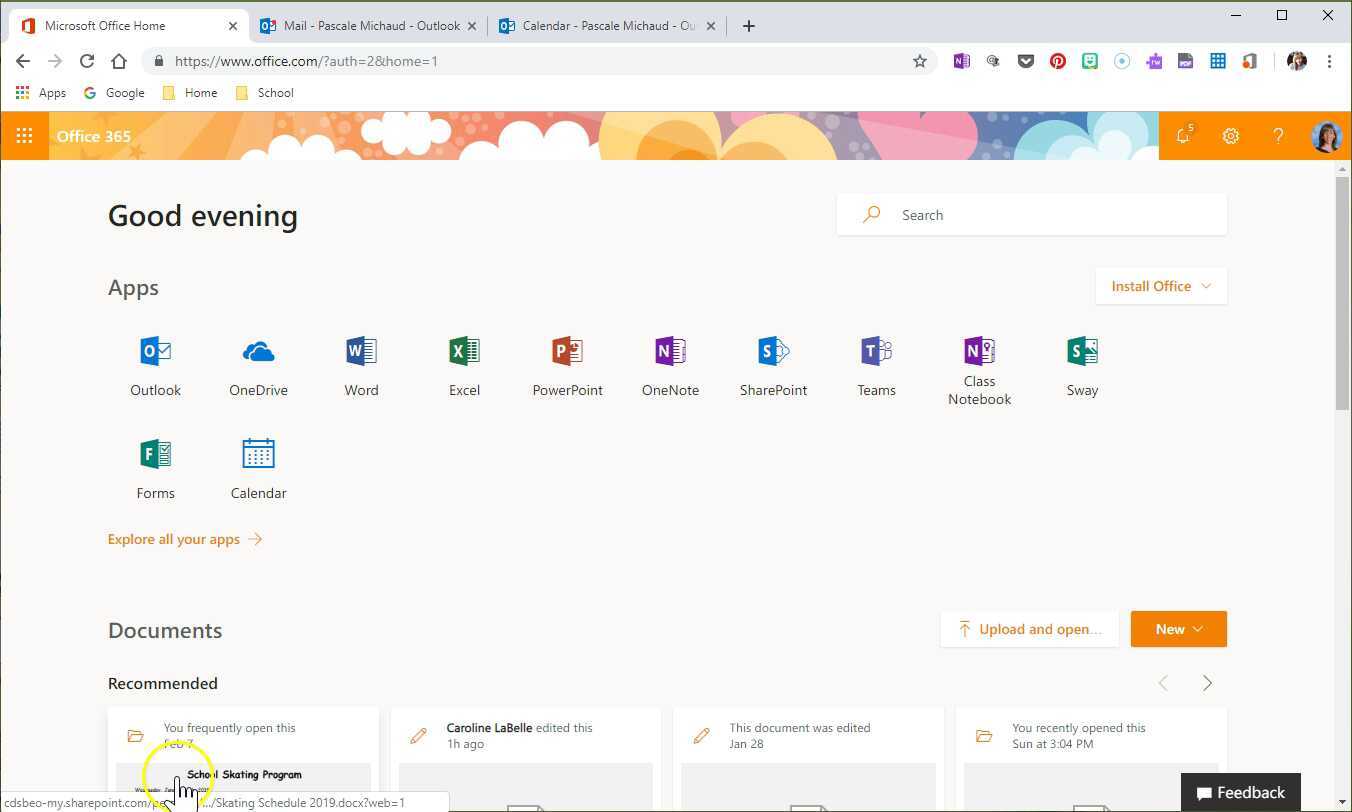Open the account profile picture in Office header
The height and width of the screenshot is (812, 1352).
click(1326, 136)
